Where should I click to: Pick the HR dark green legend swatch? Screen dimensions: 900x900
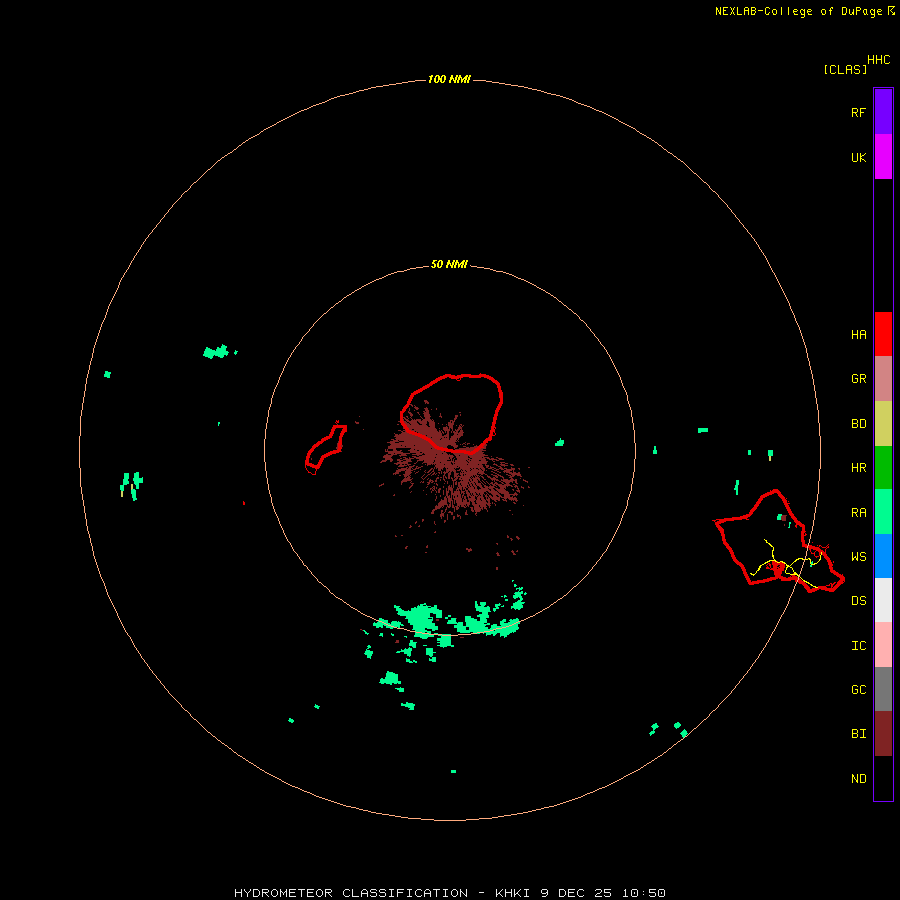click(883, 467)
